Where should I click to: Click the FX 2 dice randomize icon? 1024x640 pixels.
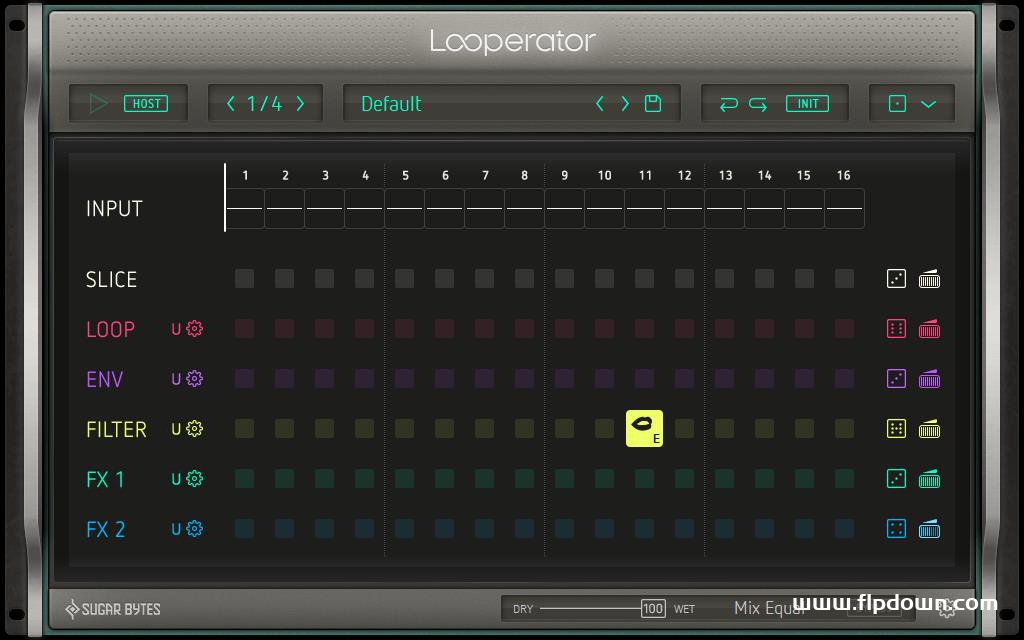tap(897, 529)
